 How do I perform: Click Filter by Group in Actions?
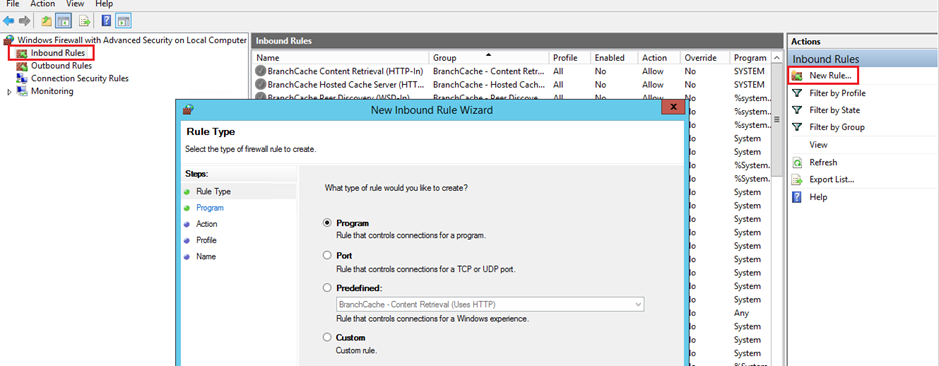pos(837,127)
